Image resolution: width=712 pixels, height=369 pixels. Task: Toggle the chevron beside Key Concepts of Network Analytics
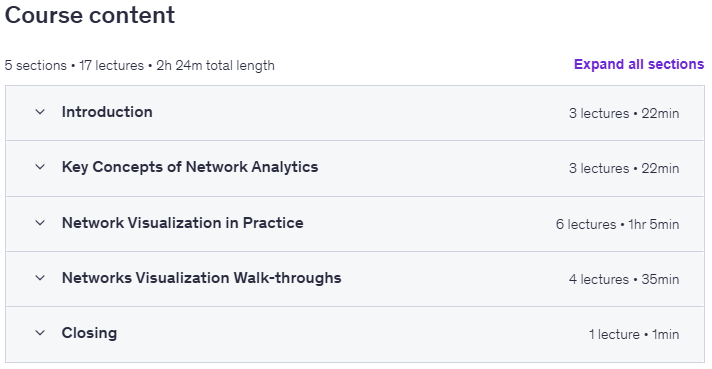[40, 167]
